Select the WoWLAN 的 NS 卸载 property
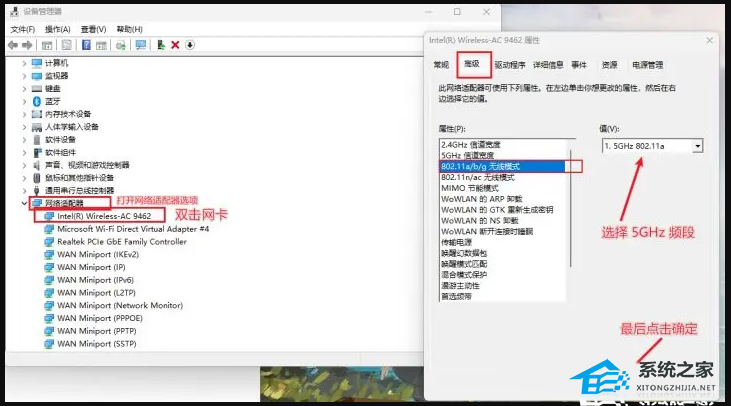The width and height of the screenshot is (731, 406). coord(480,220)
